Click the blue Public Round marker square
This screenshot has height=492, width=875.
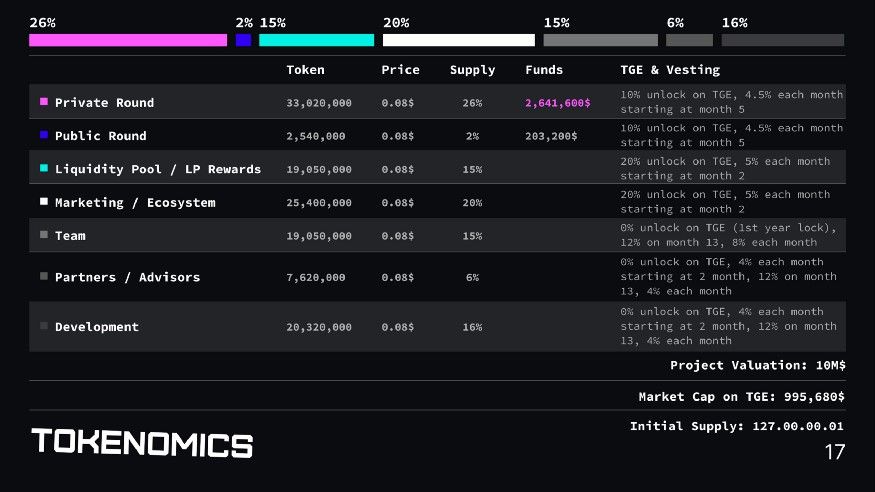tap(44, 135)
